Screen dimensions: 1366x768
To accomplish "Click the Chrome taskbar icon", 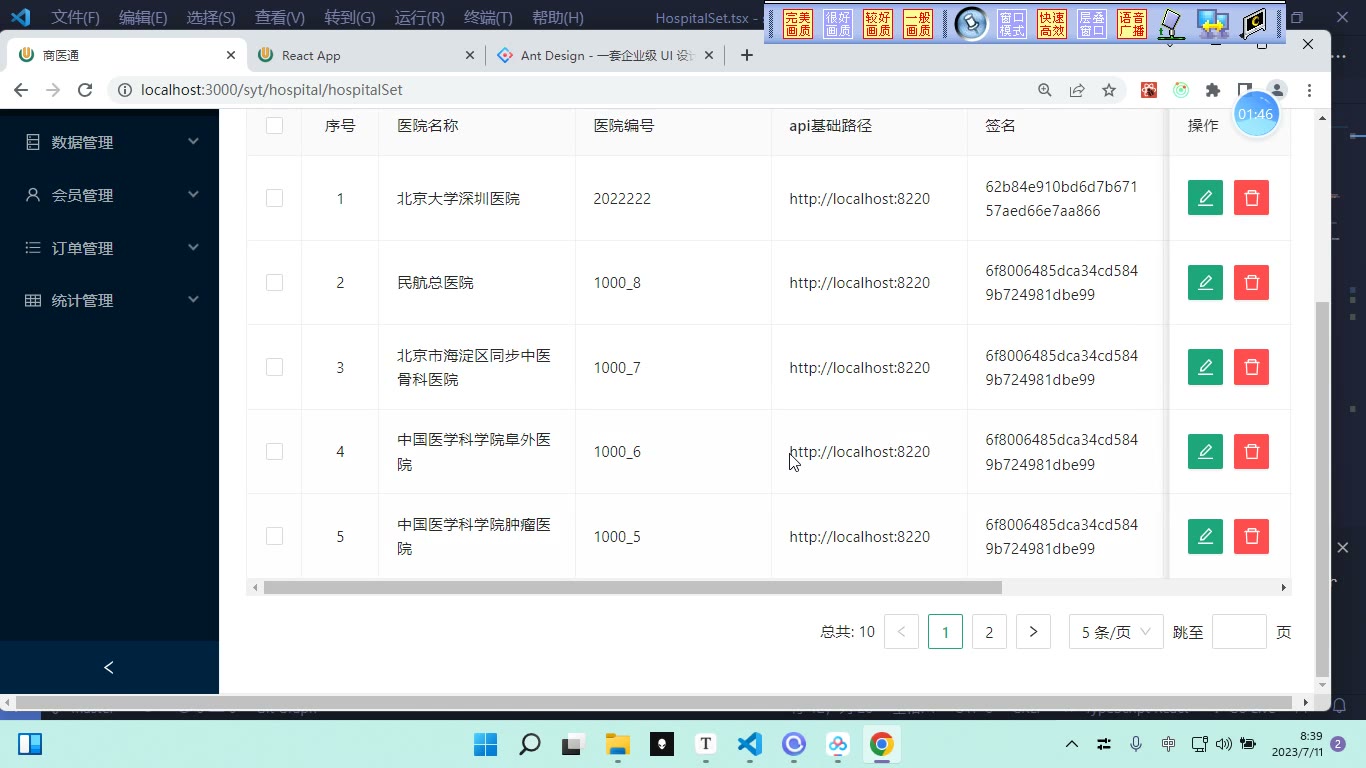I will tap(881, 744).
